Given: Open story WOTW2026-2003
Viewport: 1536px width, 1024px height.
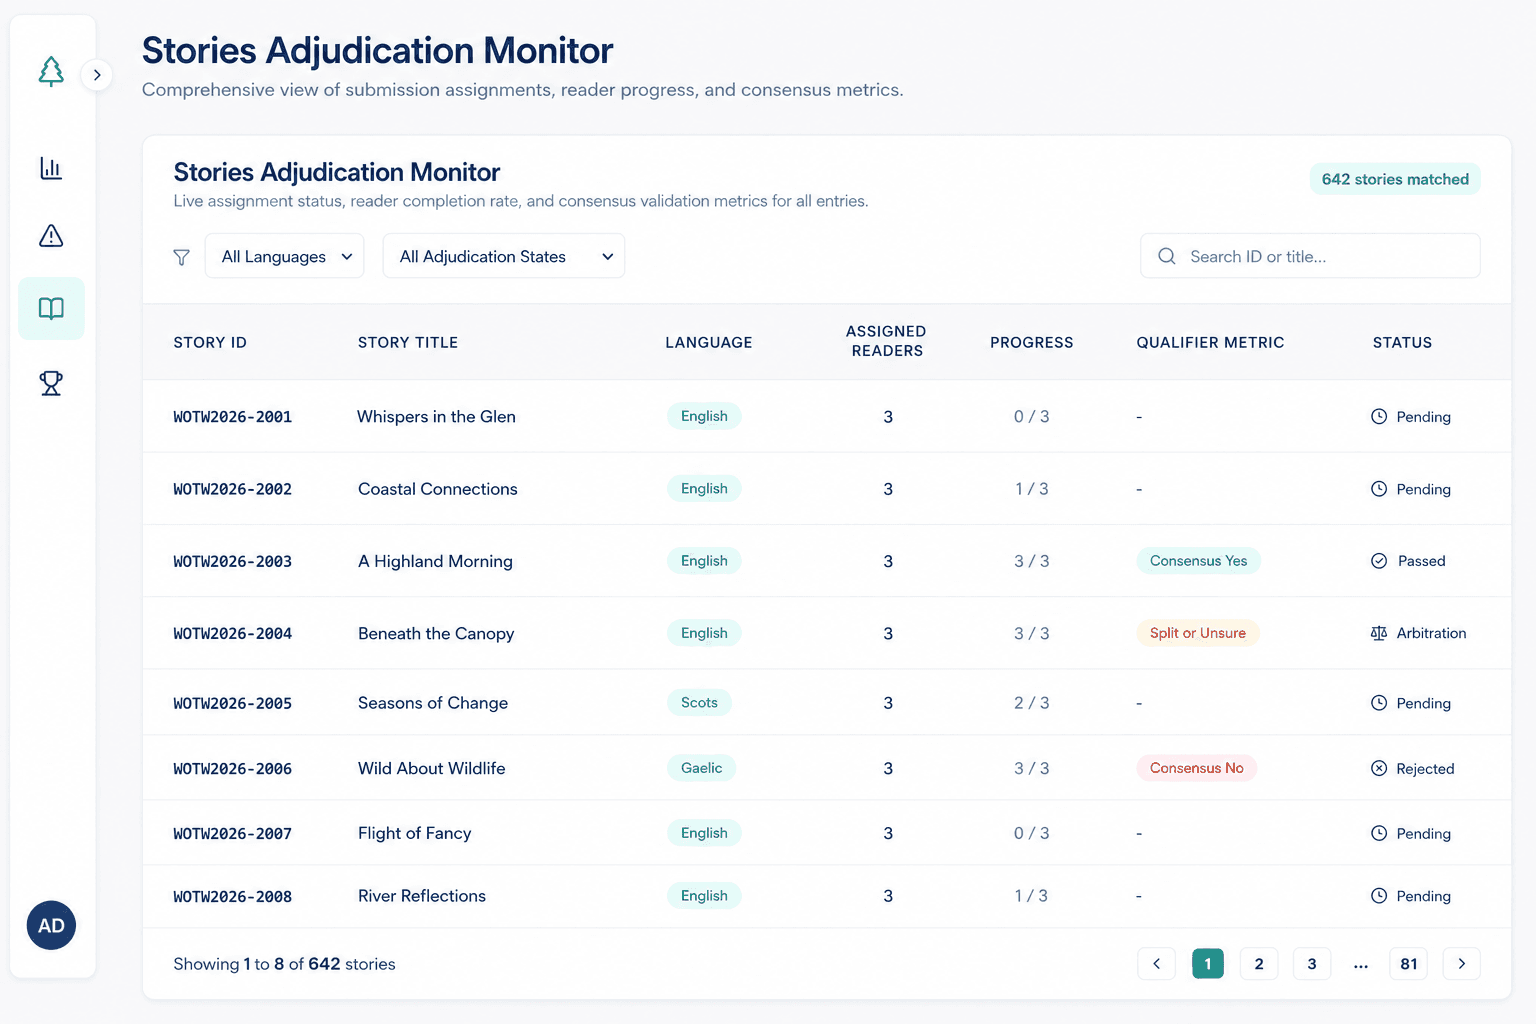Looking at the screenshot, I should click(233, 562).
